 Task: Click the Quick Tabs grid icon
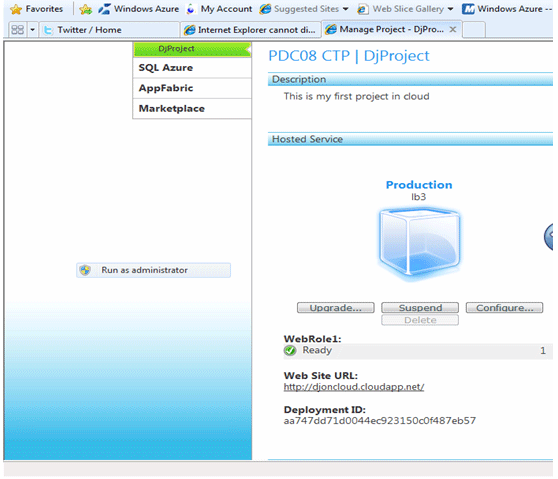[x=17, y=30]
